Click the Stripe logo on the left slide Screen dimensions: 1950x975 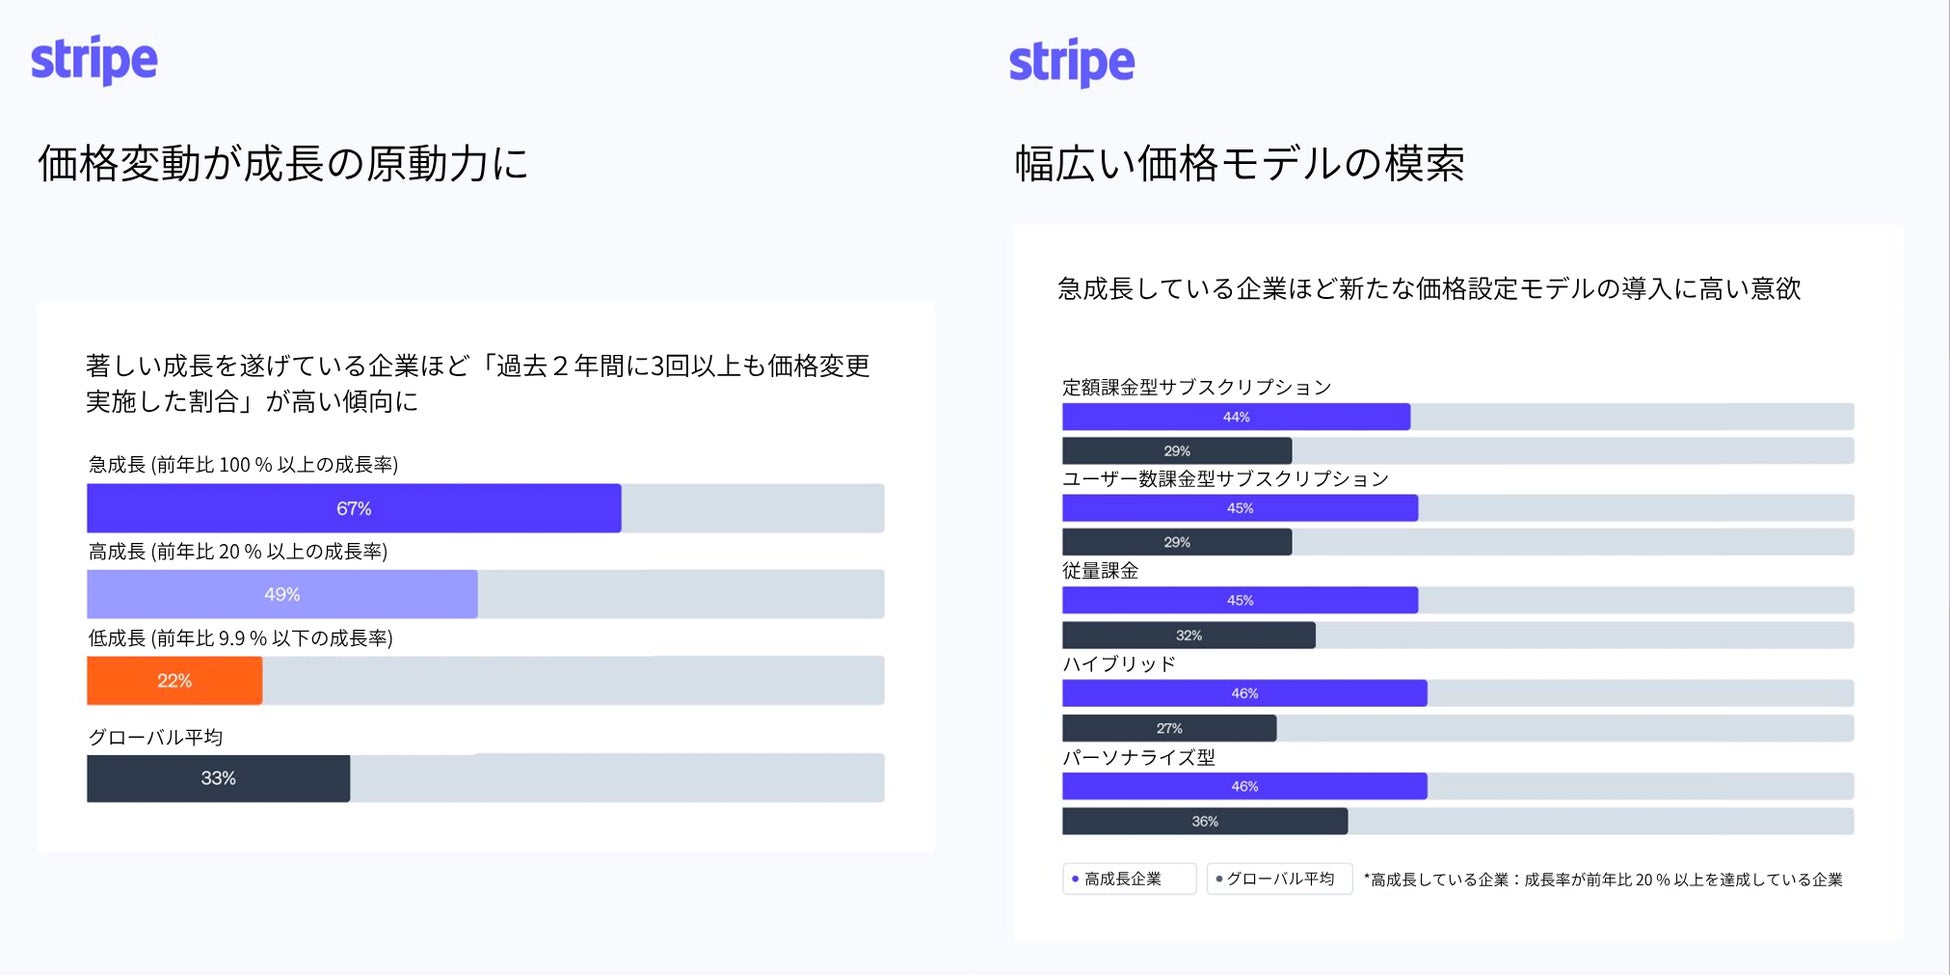[94, 60]
